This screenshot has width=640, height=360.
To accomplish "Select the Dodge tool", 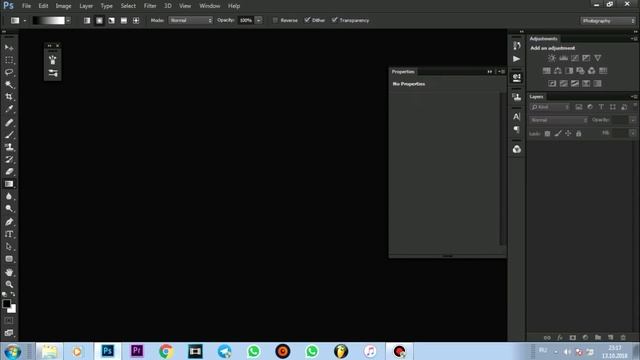I will coord(9,209).
